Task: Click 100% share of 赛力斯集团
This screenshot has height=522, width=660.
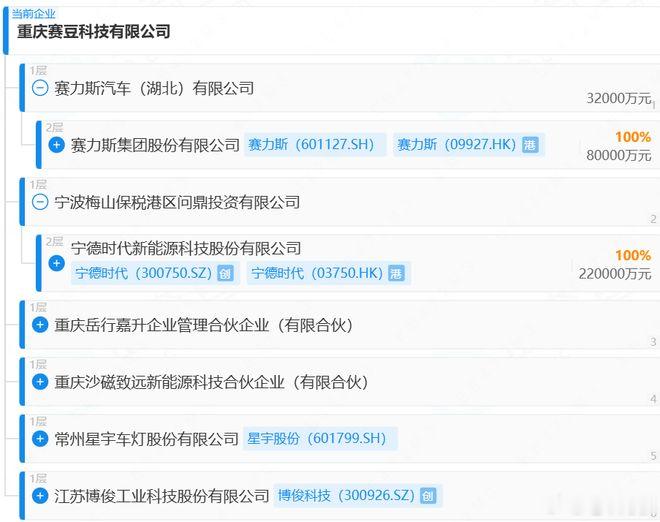Action: (x=633, y=137)
